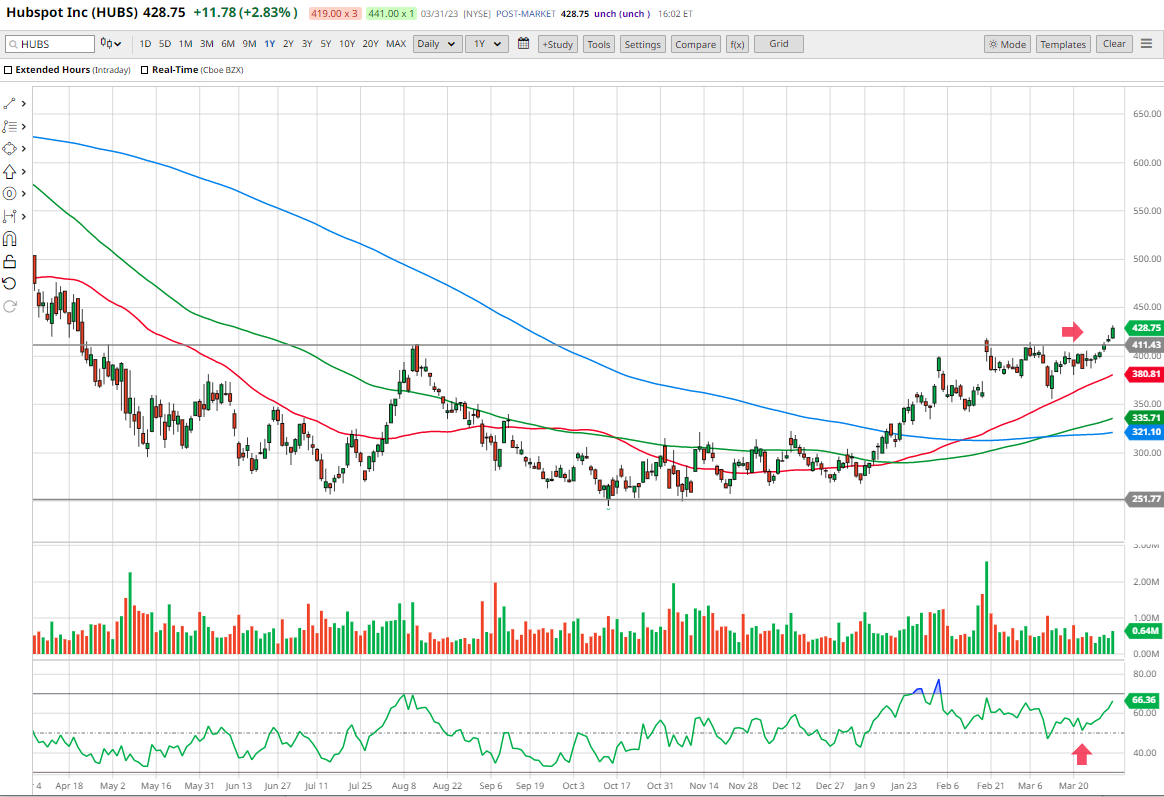Click the green 335.71 moving average tag
Viewport: 1164px width, 797px height.
click(x=1144, y=418)
